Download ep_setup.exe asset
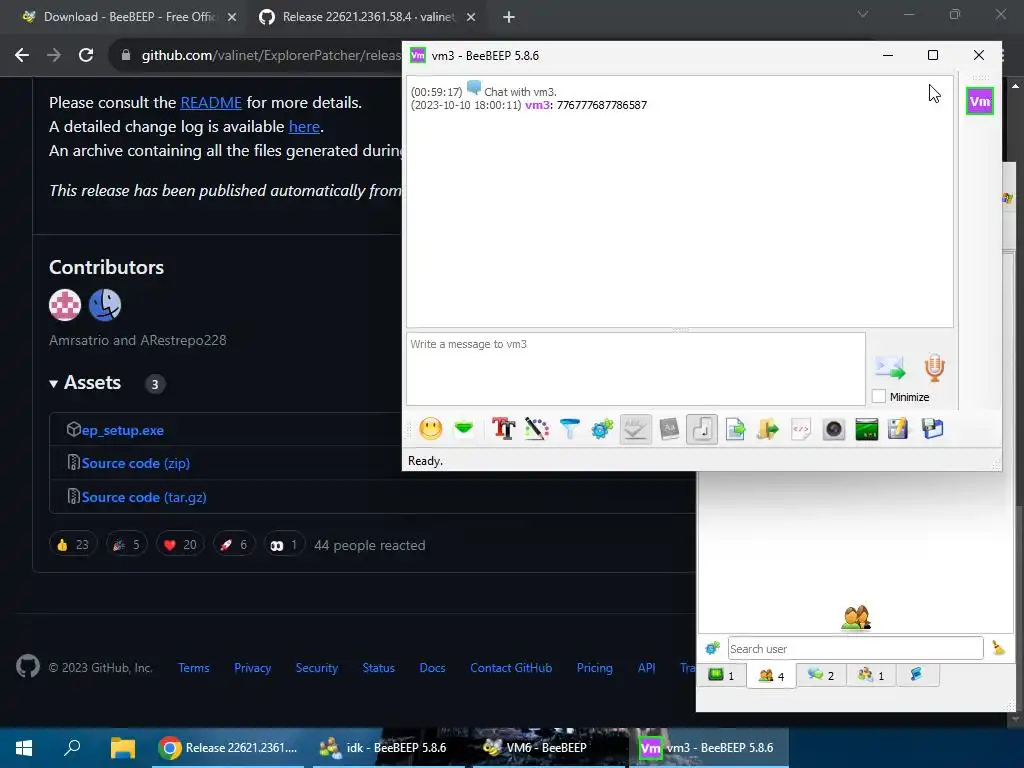 coord(122,430)
